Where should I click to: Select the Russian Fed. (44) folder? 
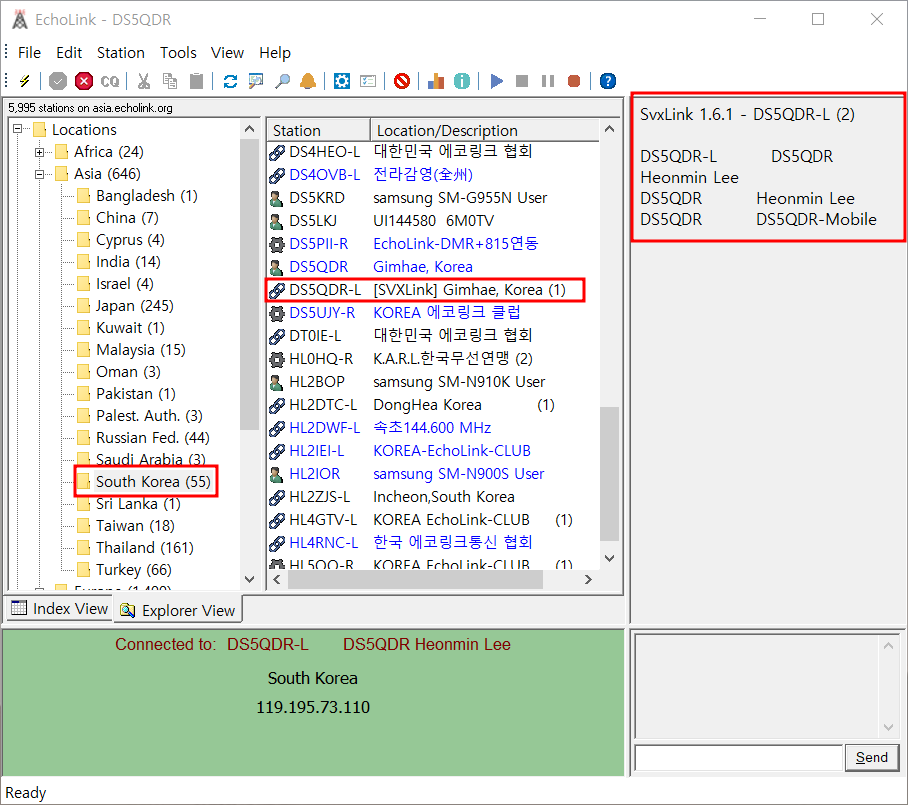coord(152,438)
